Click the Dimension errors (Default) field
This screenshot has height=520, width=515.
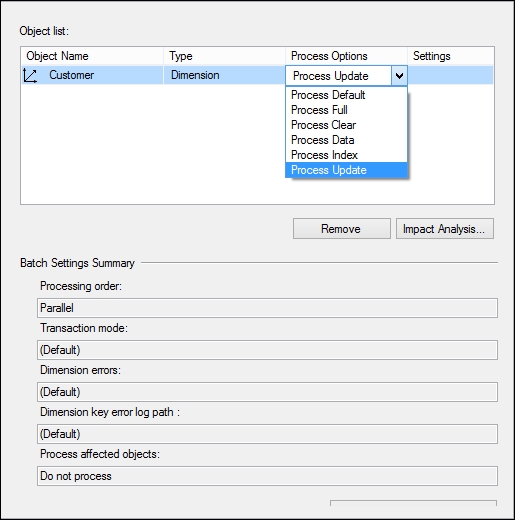point(267,392)
